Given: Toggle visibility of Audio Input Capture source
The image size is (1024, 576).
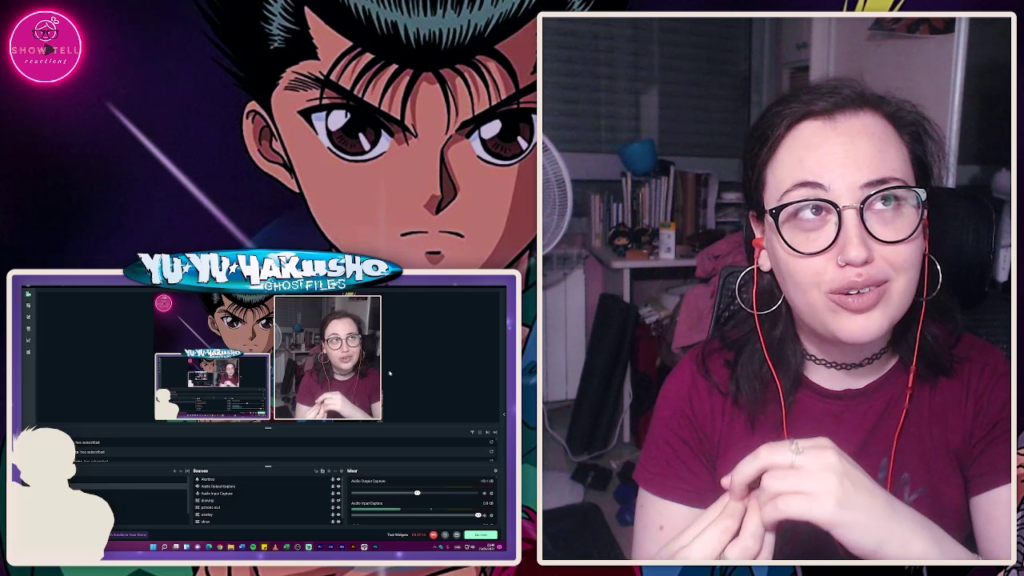Looking at the screenshot, I should [339, 493].
